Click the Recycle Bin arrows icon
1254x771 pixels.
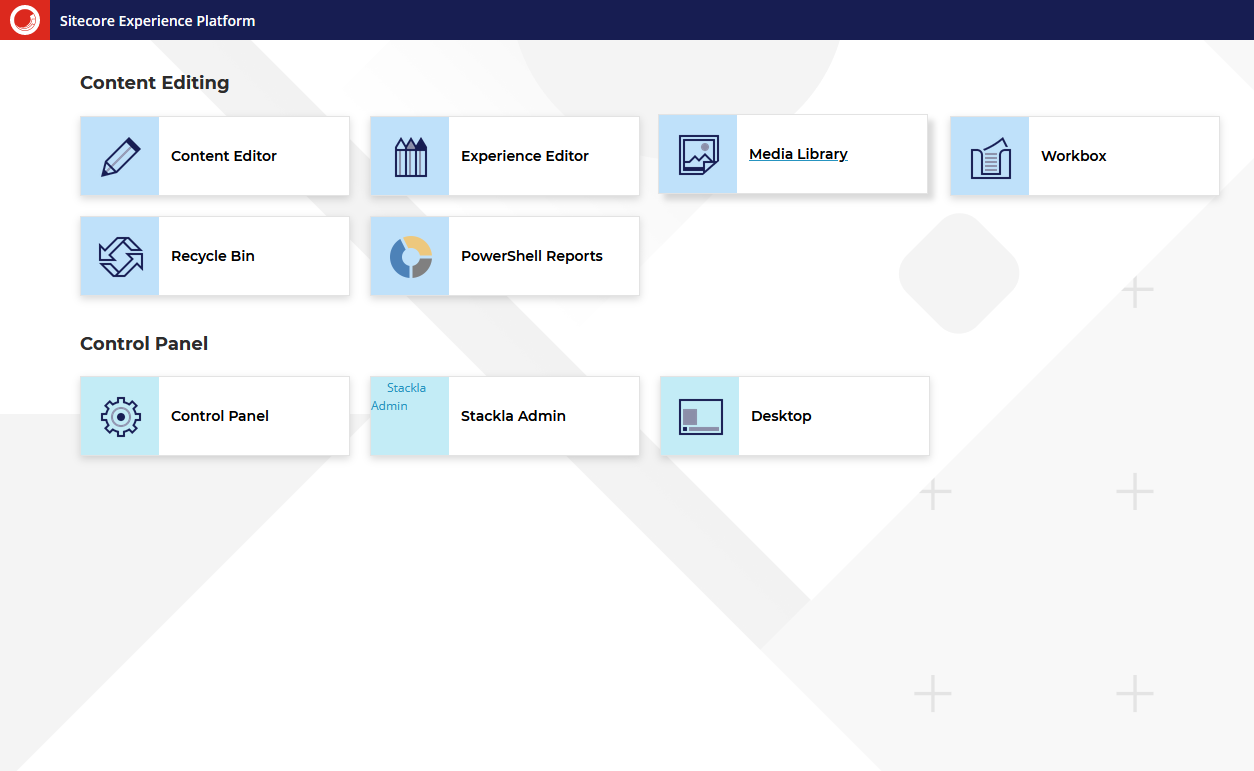tap(120, 257)
